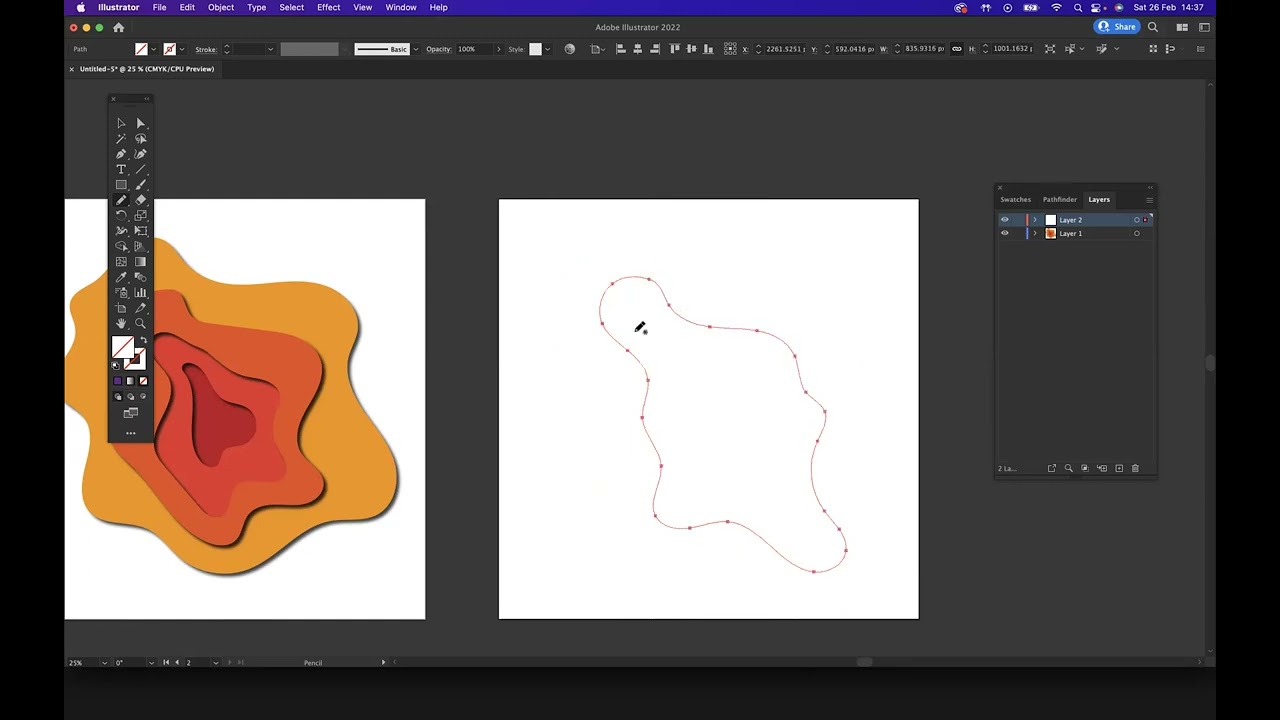This screenshot has width=1280, height=720.
Task: Open the stroke color dropdown
Action: pos(182,49)
